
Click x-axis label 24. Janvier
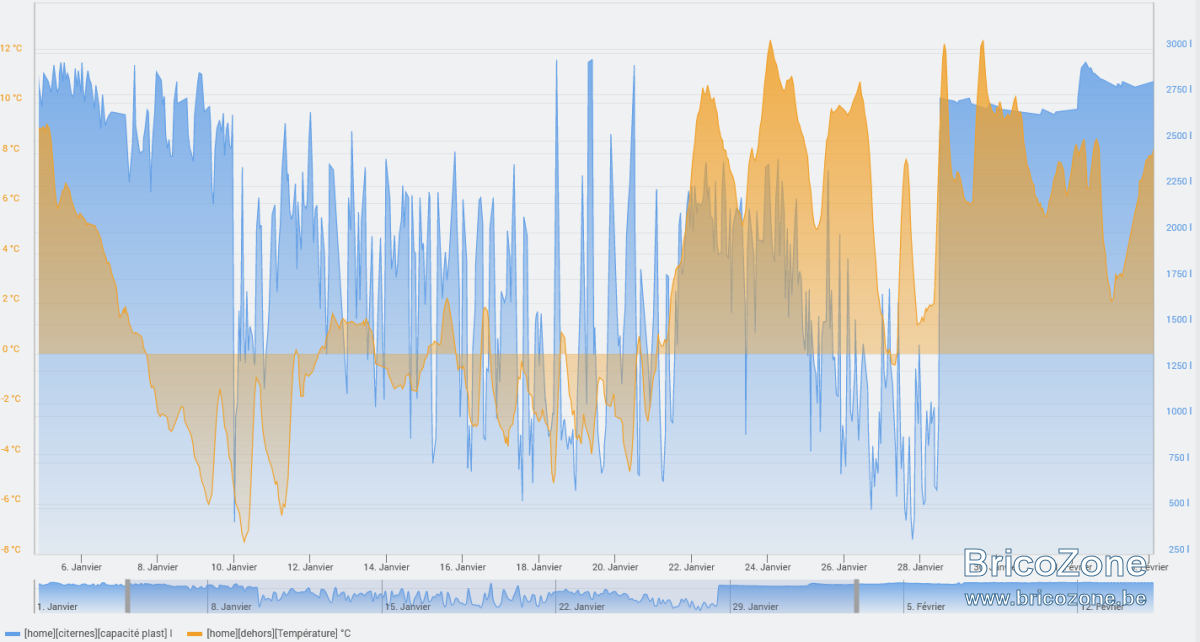coord(766,567)
